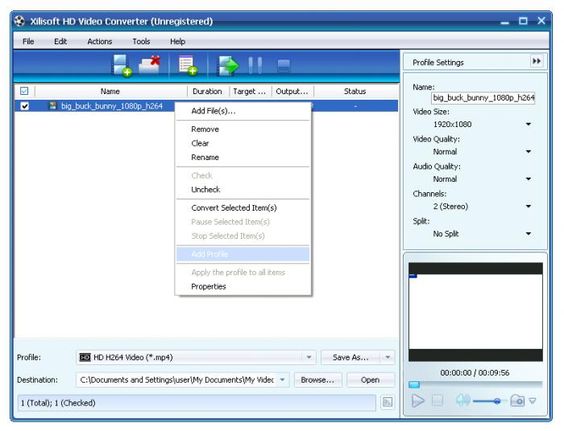Play the video preview
Viewport: 564px width, 431px height.
pos(418,400)
